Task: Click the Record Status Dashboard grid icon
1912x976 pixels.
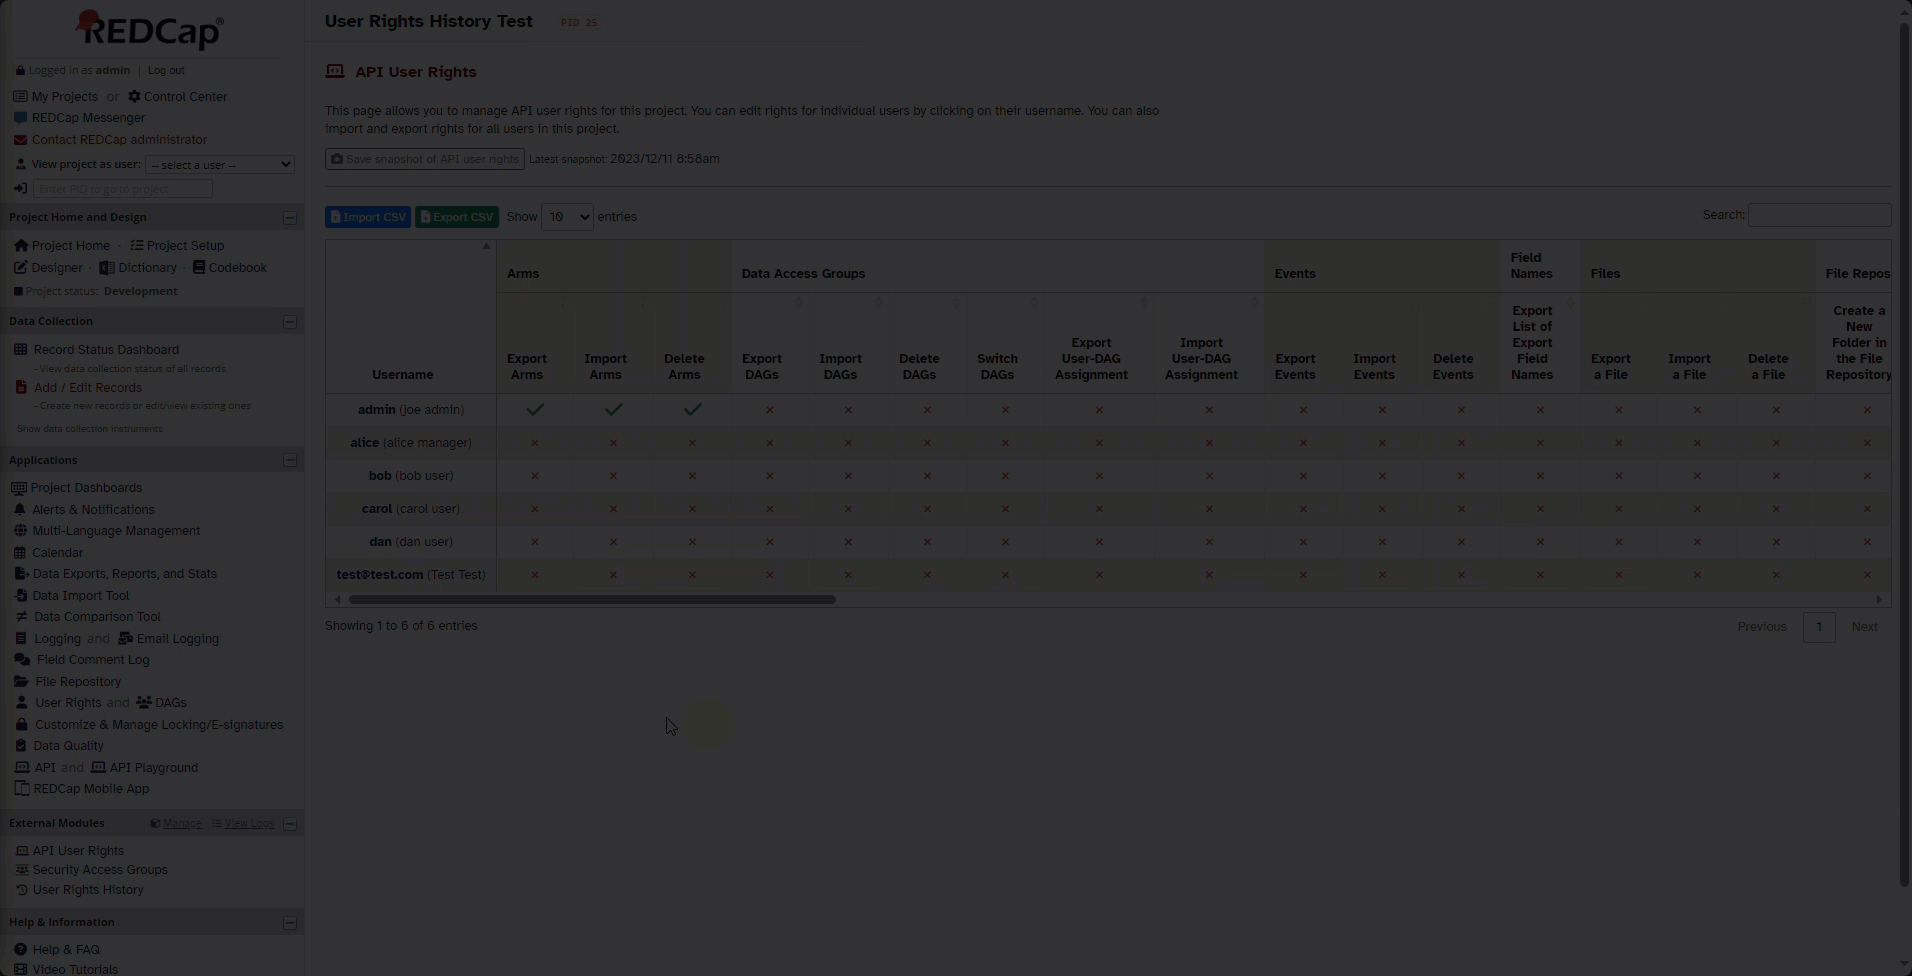Action: [20, 350]
